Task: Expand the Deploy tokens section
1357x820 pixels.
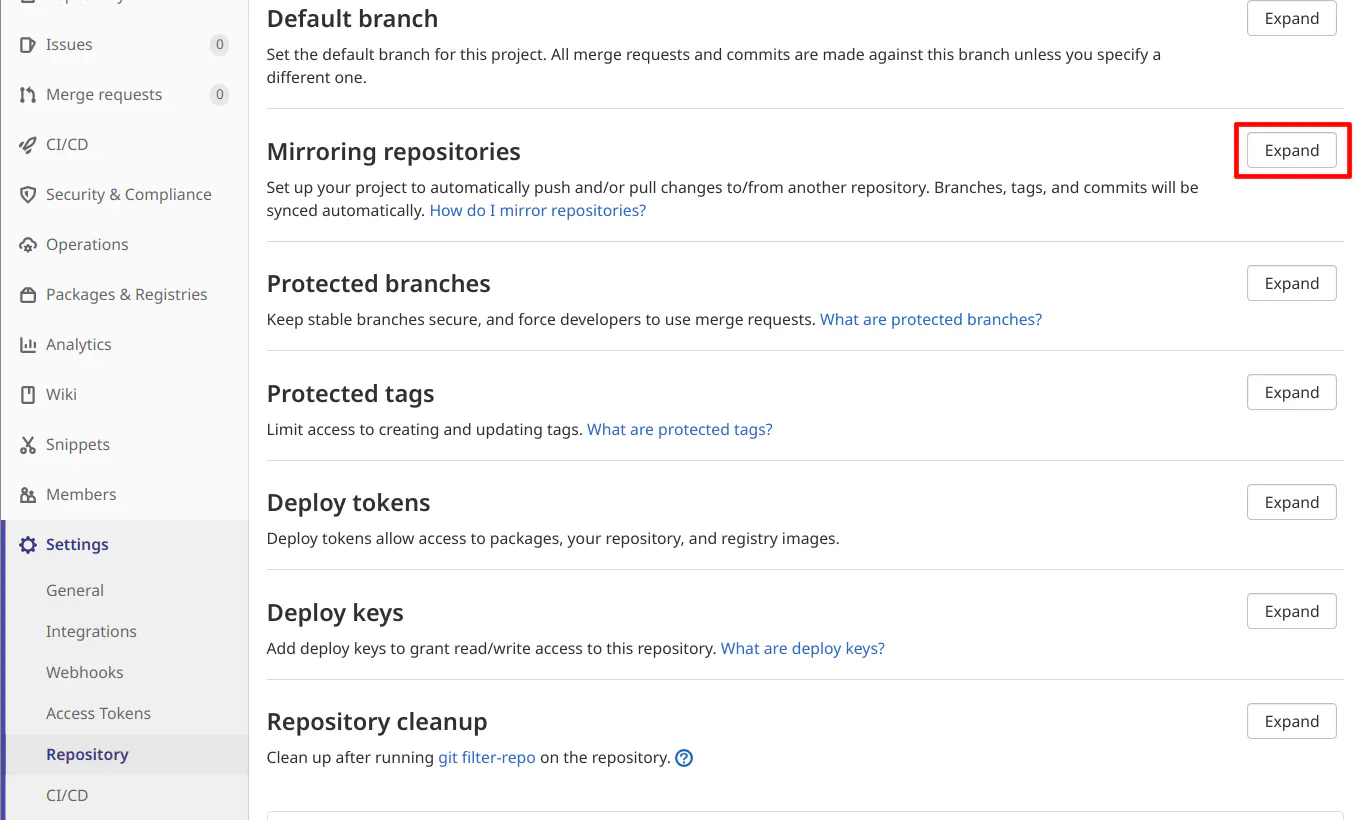Action: coord(1291,503)
